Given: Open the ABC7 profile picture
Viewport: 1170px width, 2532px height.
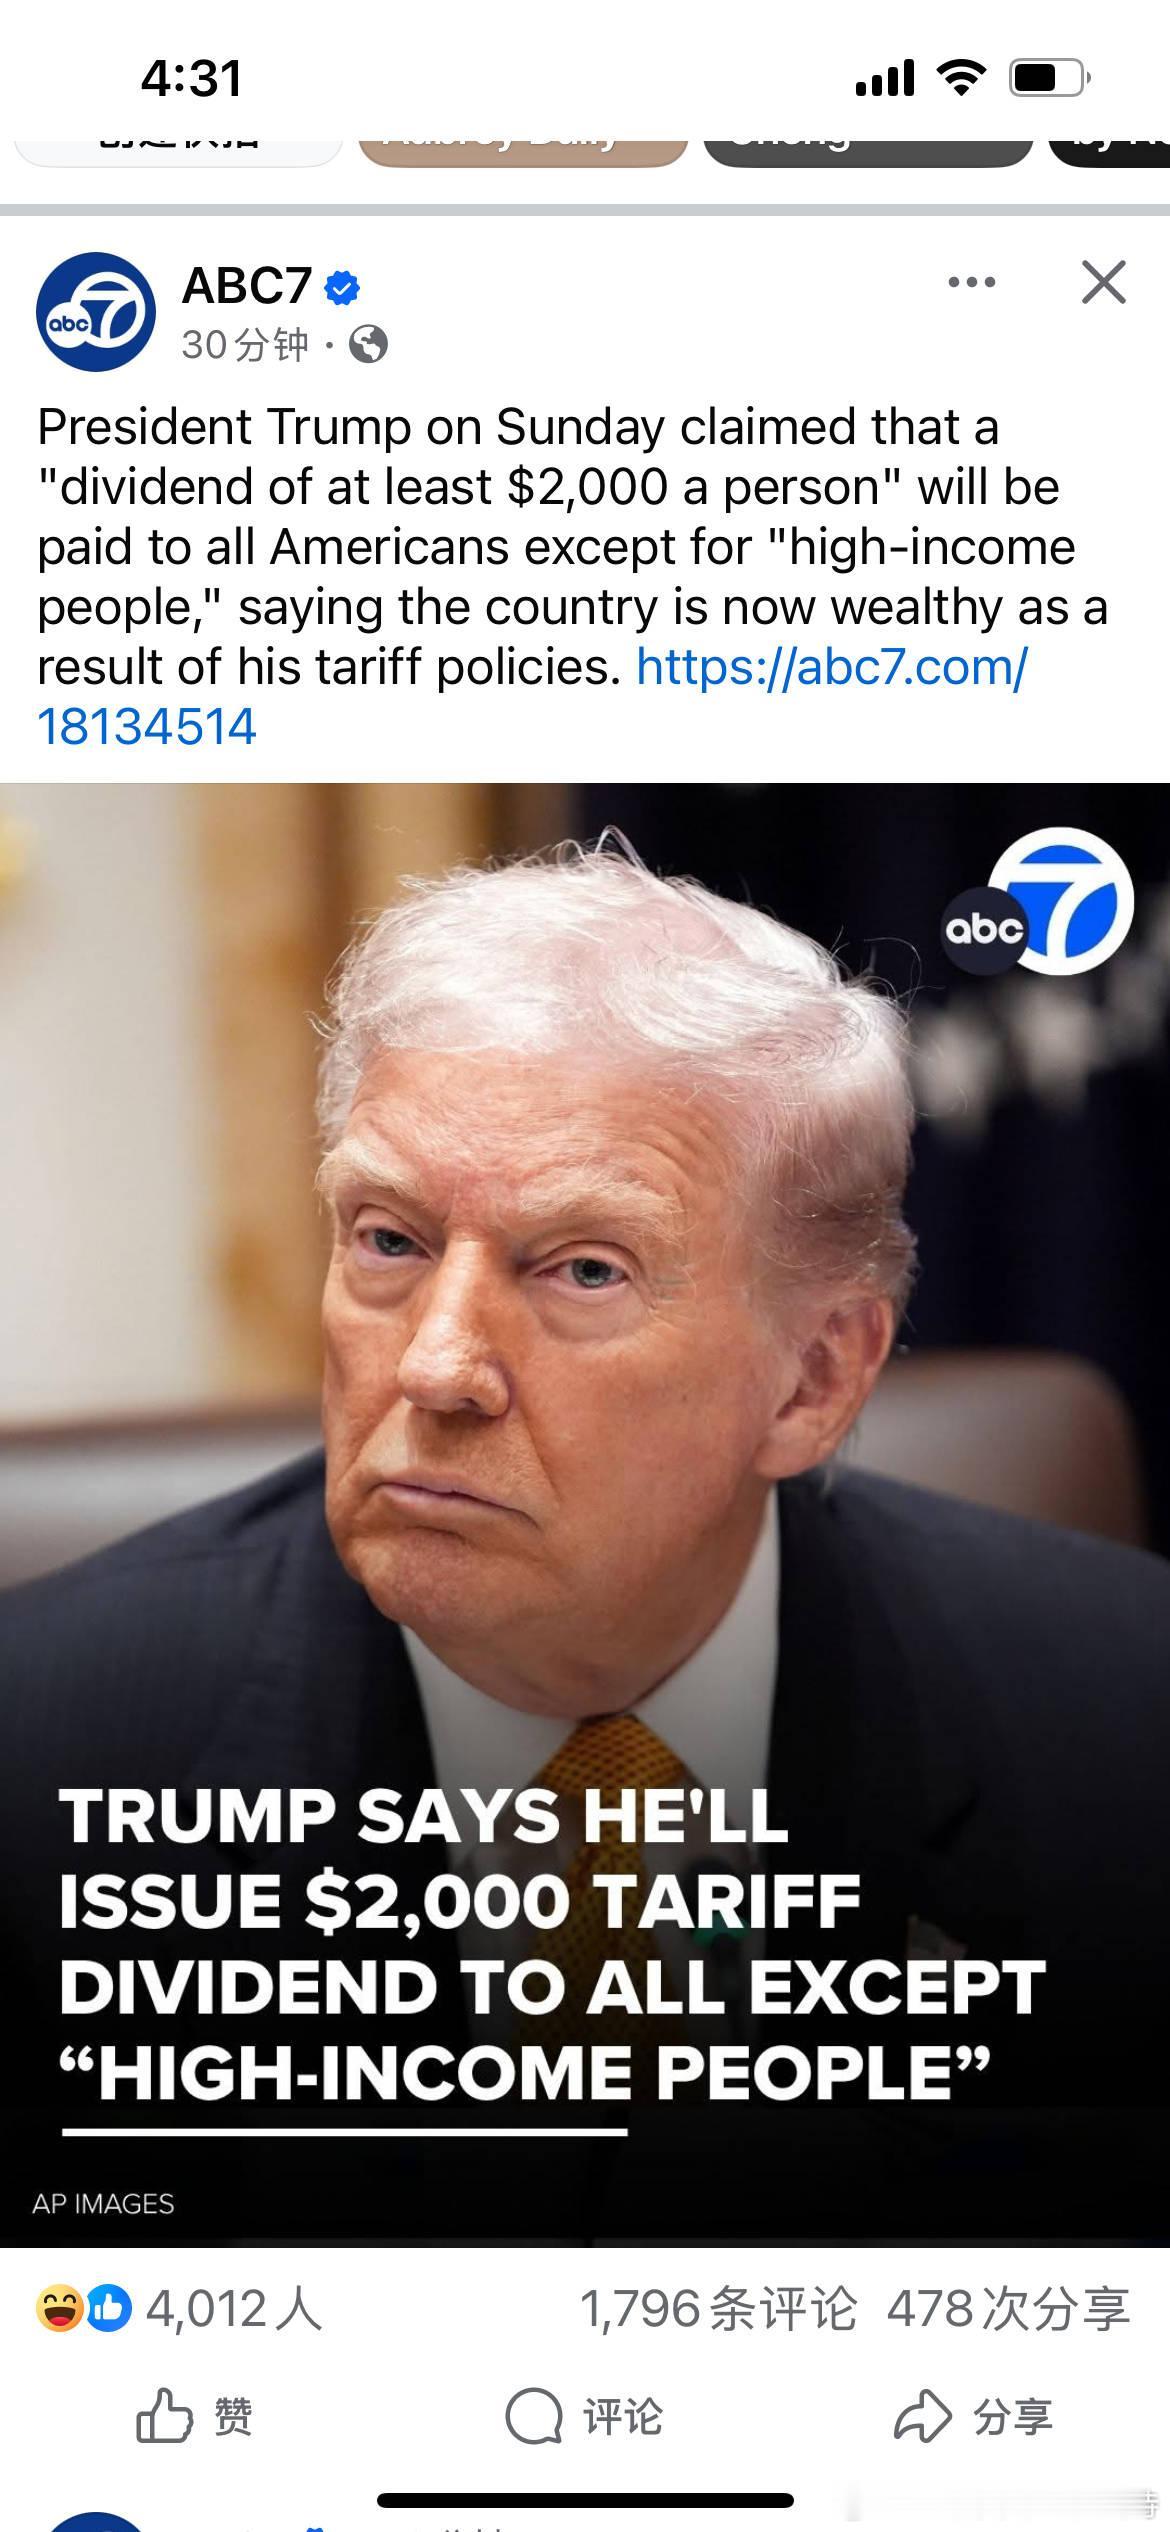Looking at the screenshot, I should pyautogui.click(x=96, y=312).
